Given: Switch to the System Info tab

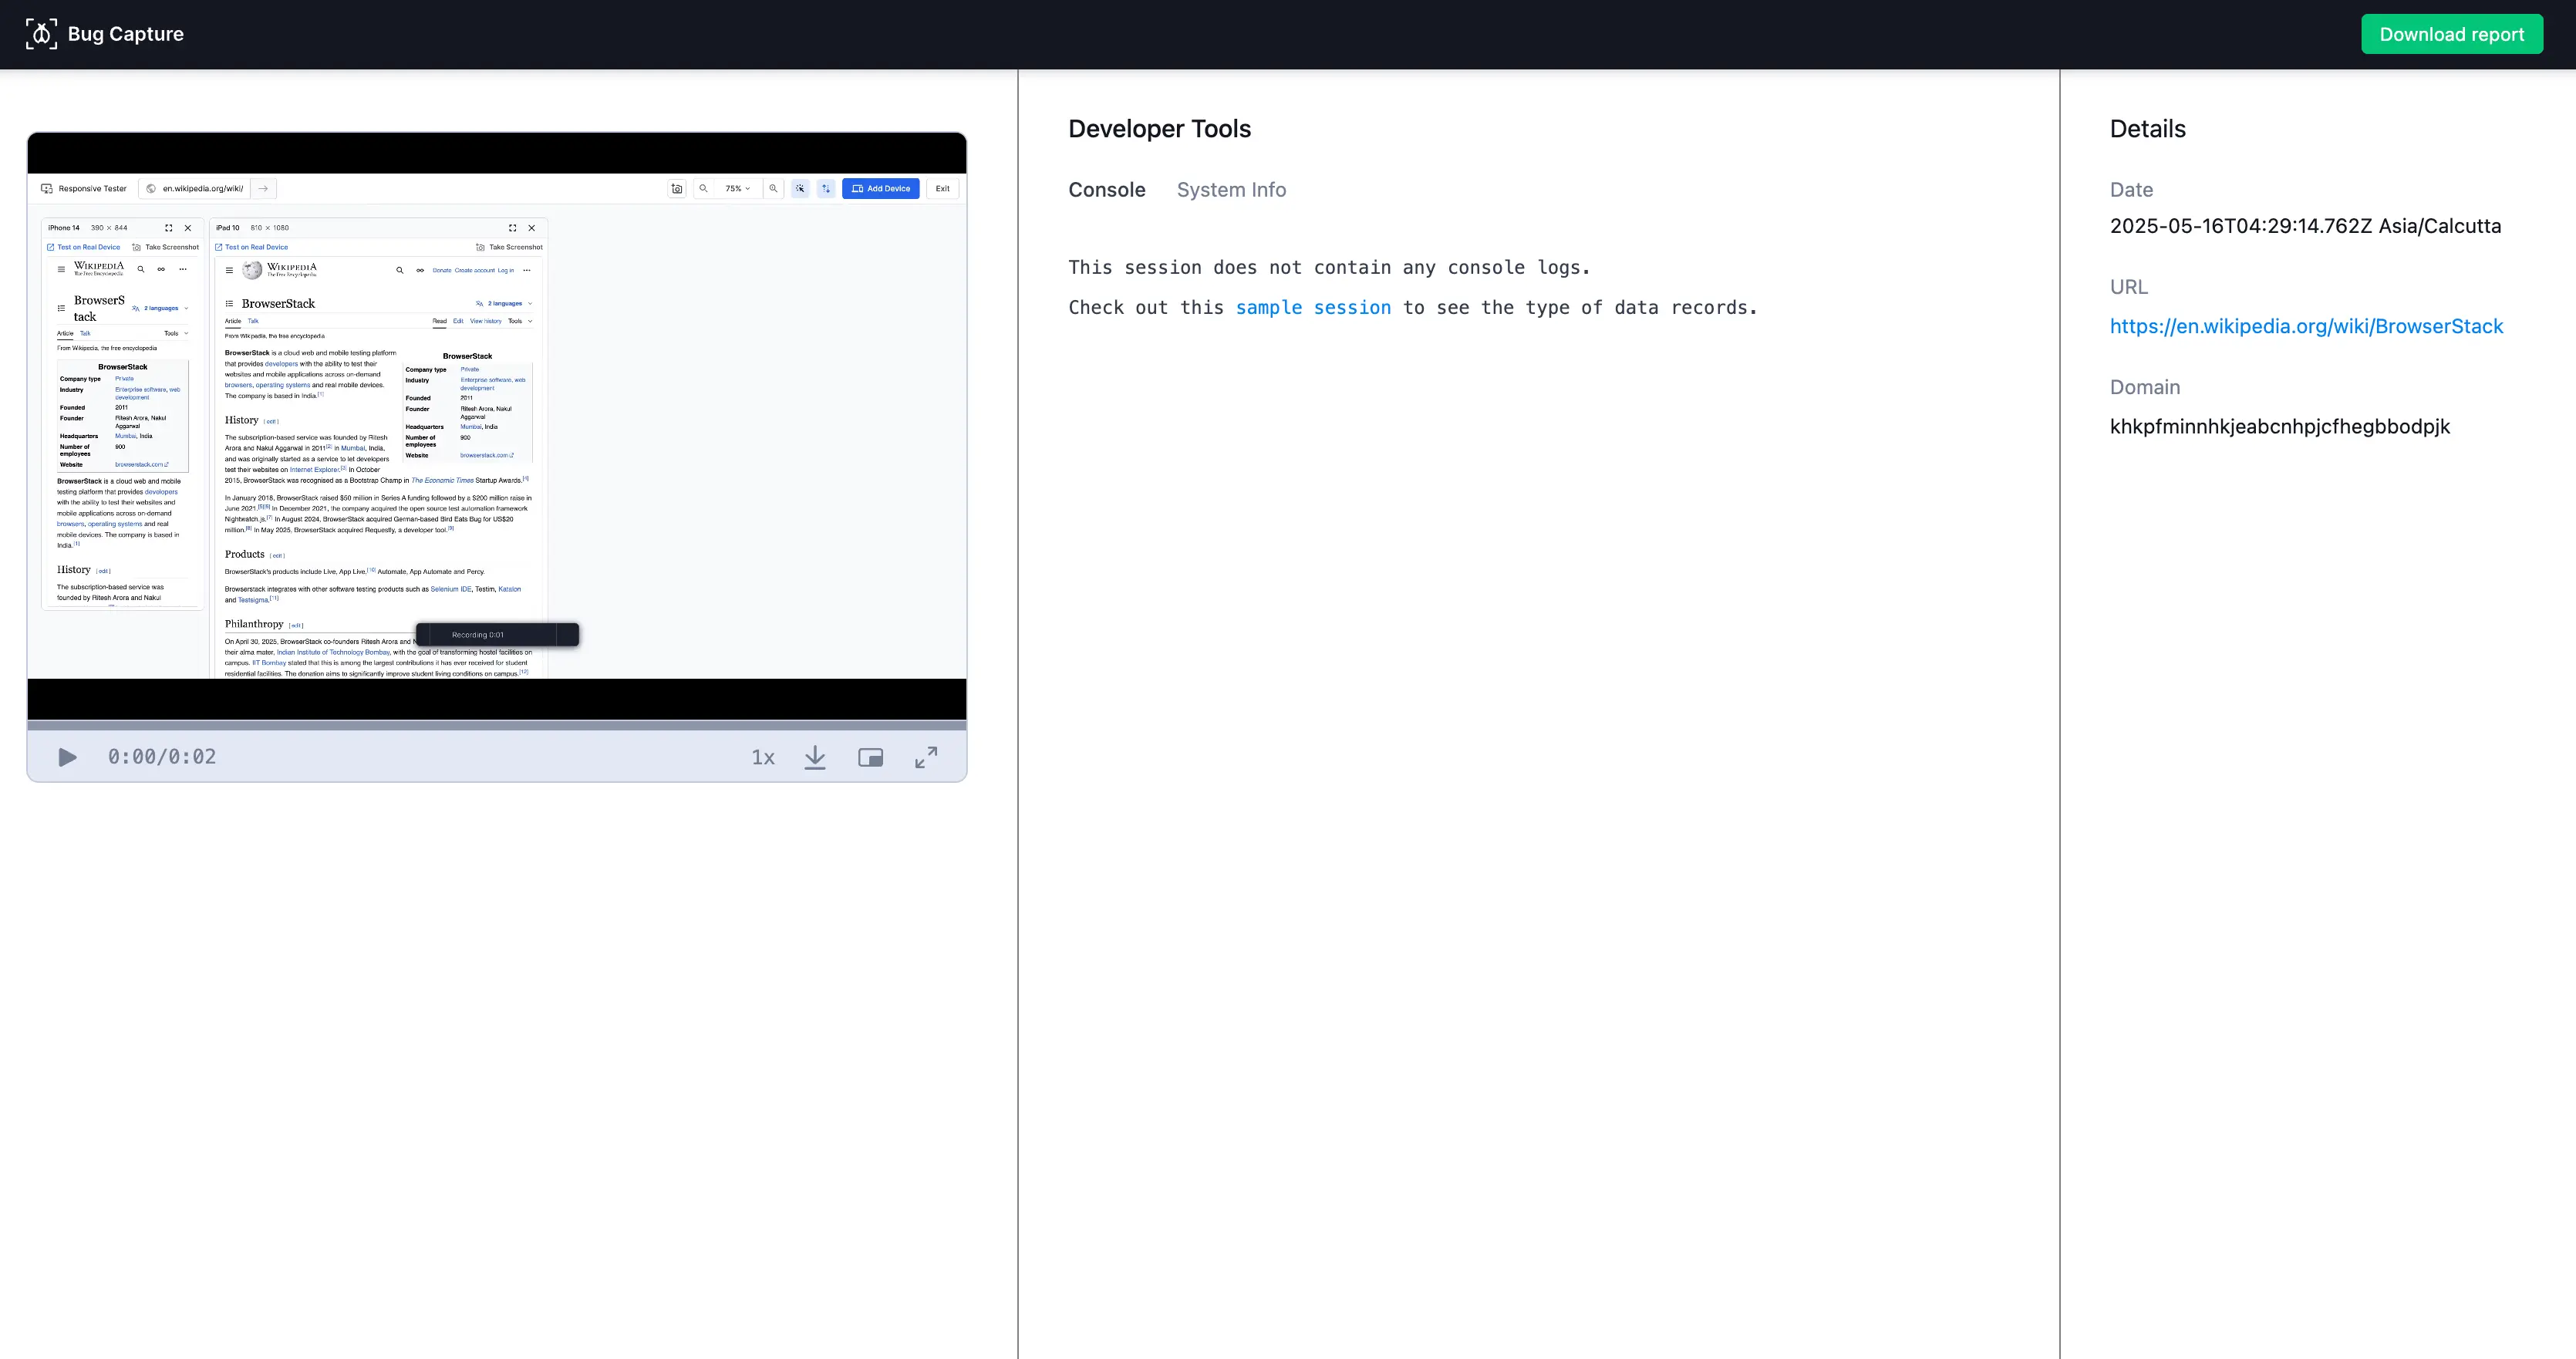Looking at the screenshot, I should coord(1231,190).
